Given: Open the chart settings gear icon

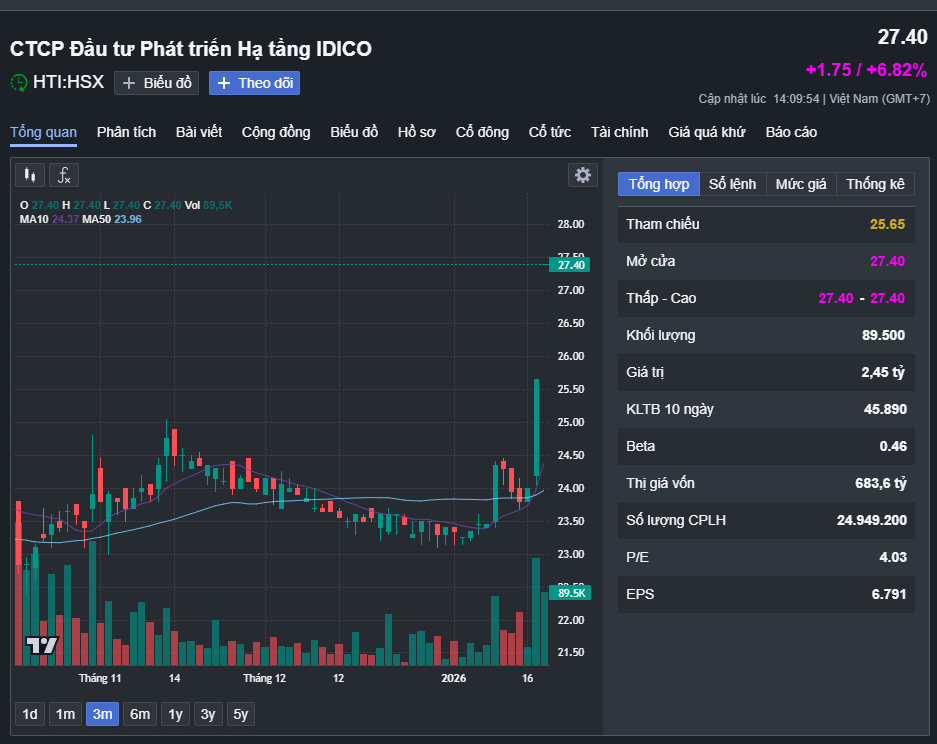Looking at the screenshot, I should pyautogui.click(x=583, y=174).
